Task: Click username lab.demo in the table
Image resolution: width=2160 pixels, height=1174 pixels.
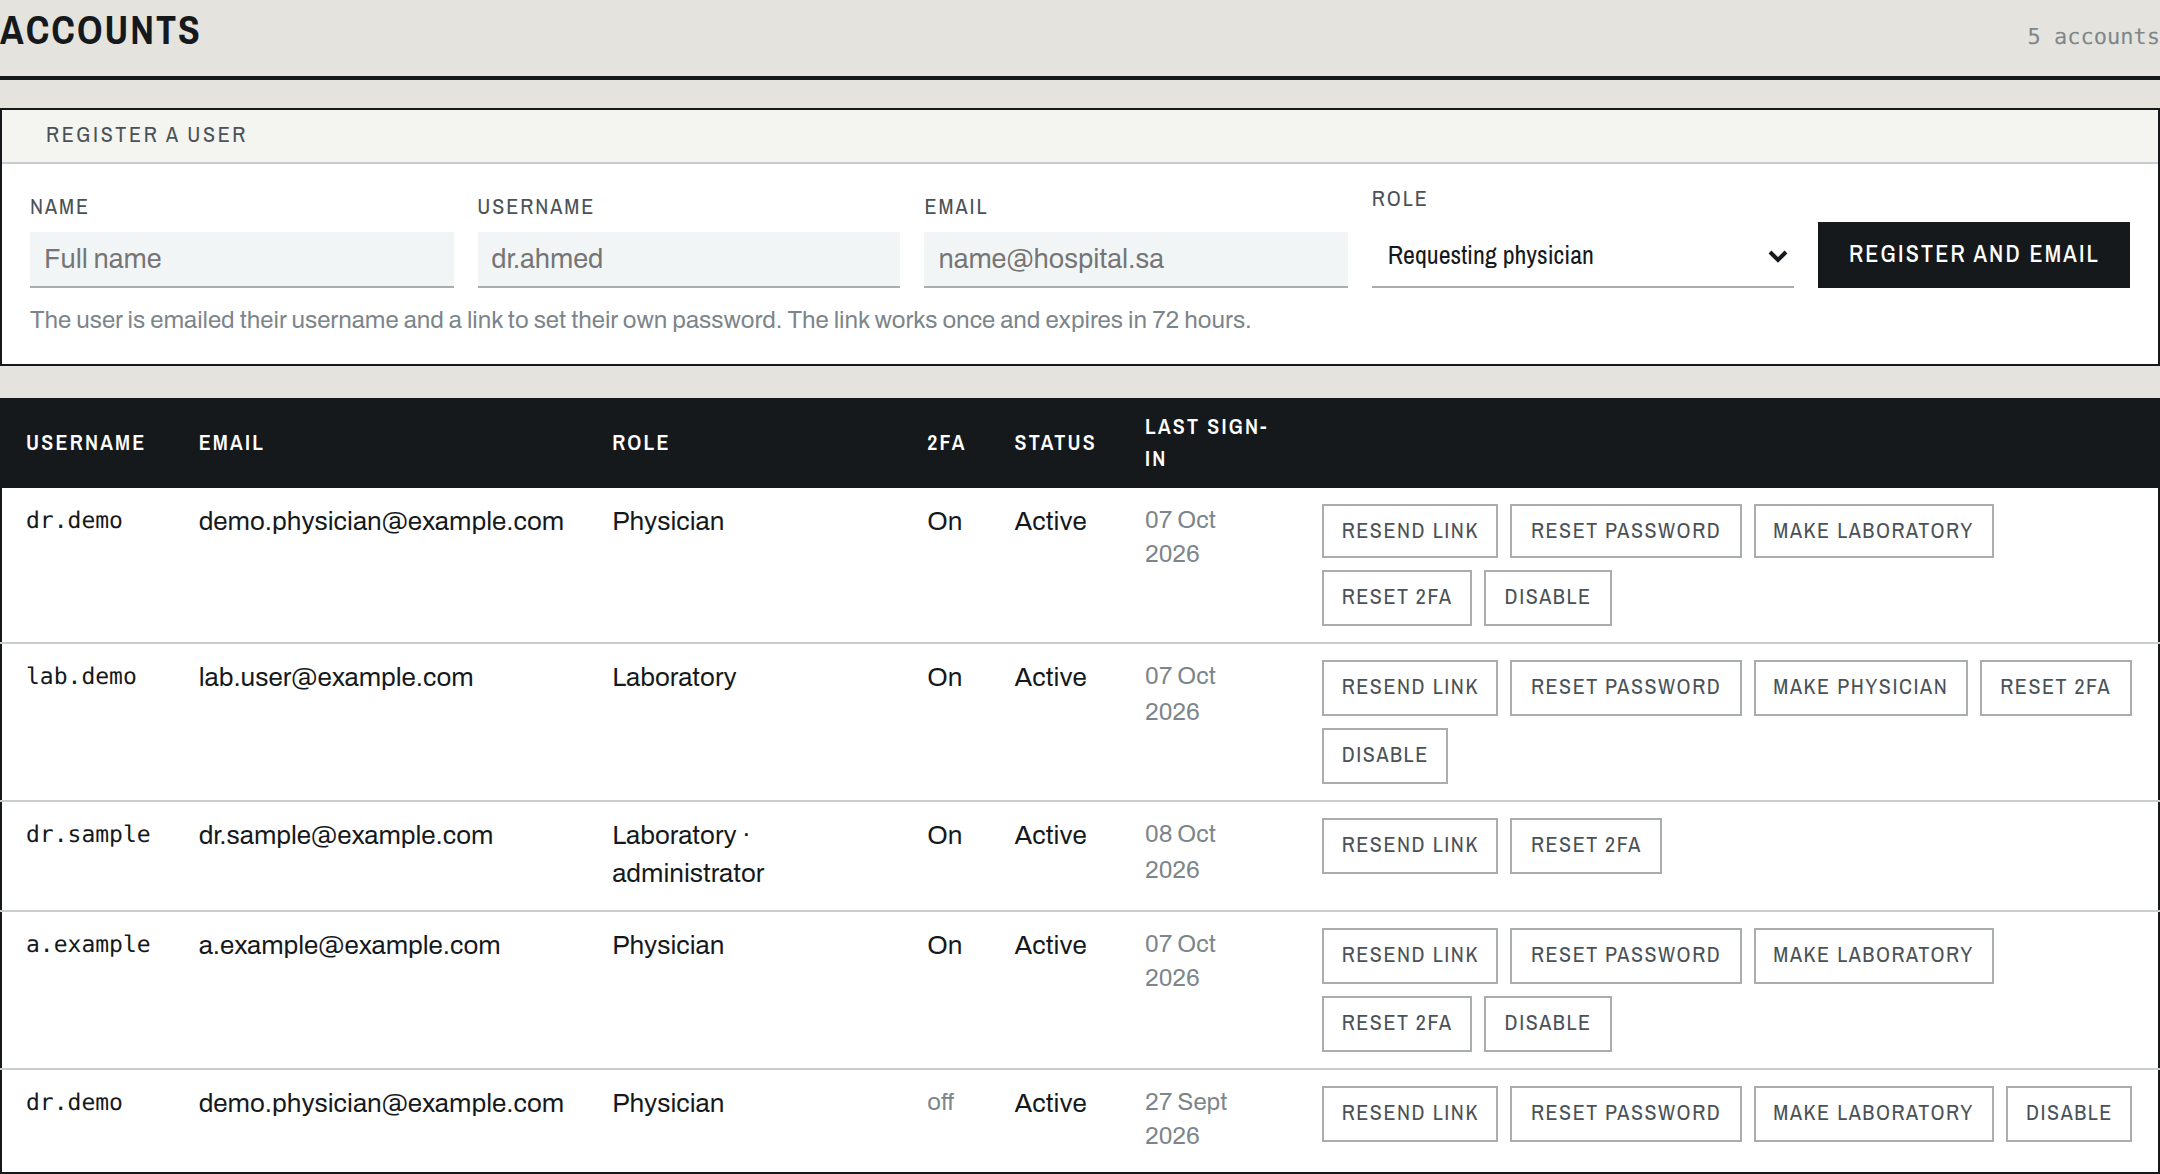Action: pyautogui.click(x=81, y=677)
